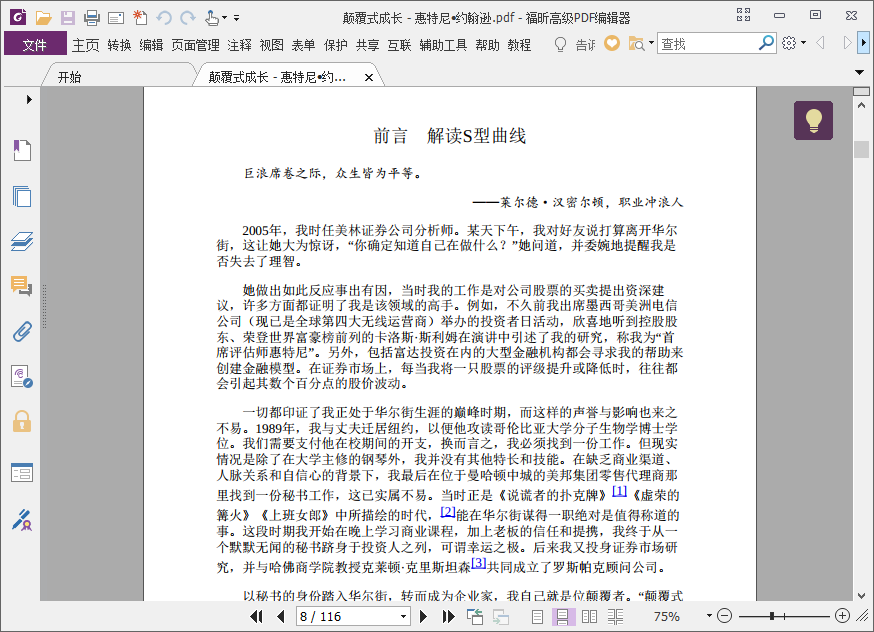Close the 颠覆式成长 document tab
This screenshot has height=632, width=874.
coord(368,77)
